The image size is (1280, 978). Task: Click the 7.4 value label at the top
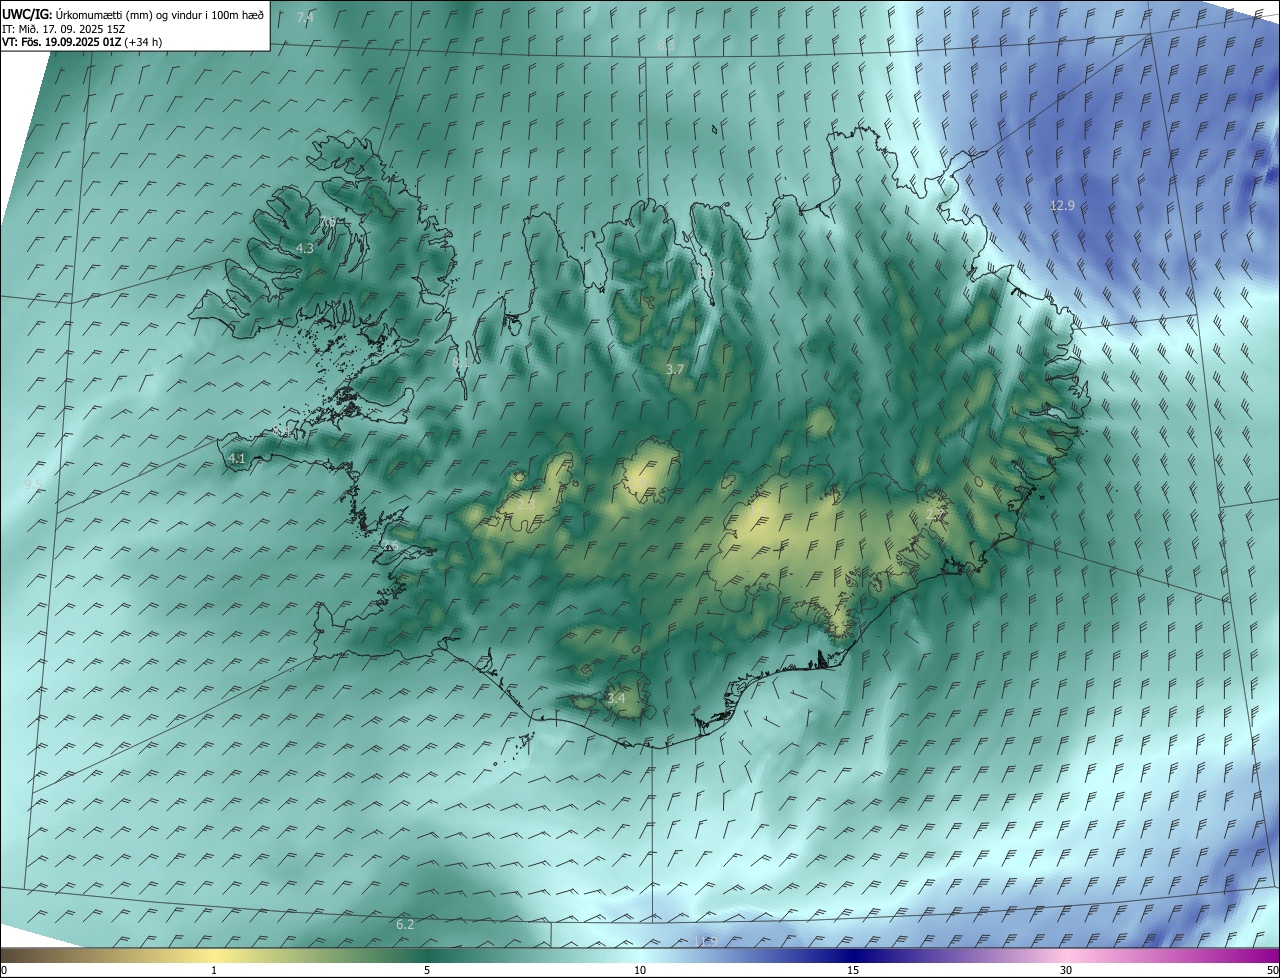pos(306,18)
